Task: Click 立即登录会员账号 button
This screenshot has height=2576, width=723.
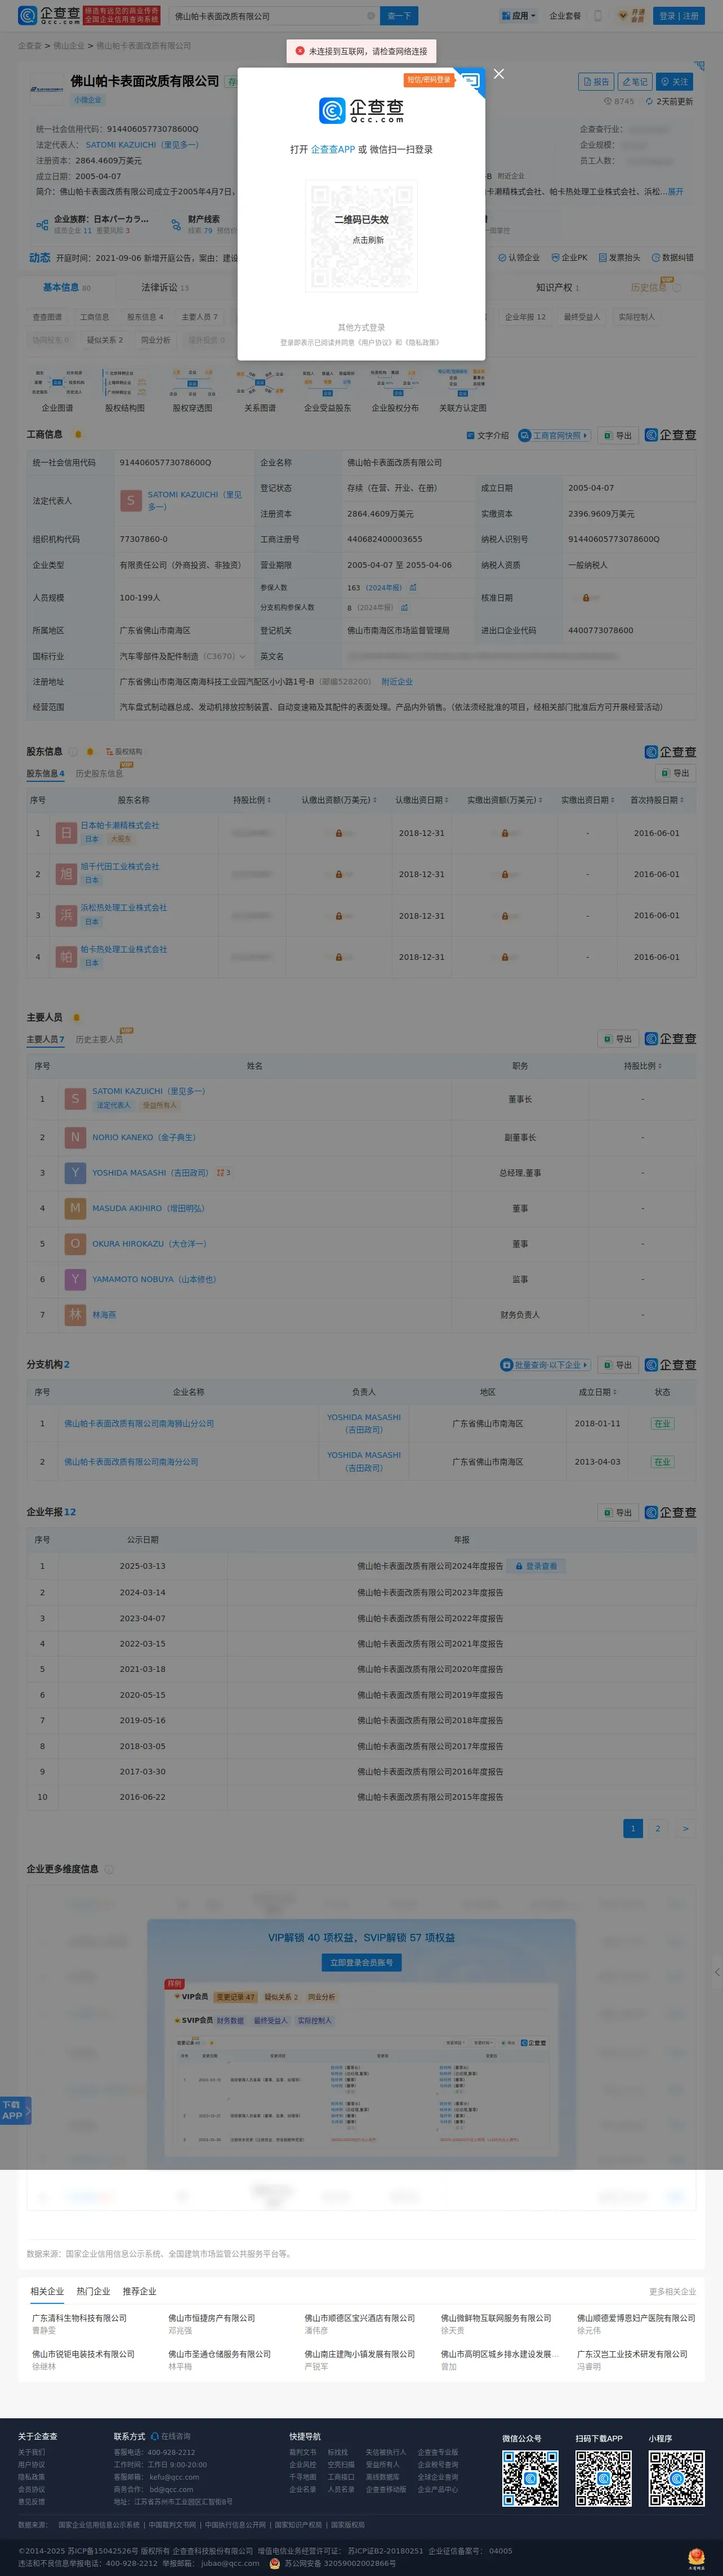Action: 362,1963
